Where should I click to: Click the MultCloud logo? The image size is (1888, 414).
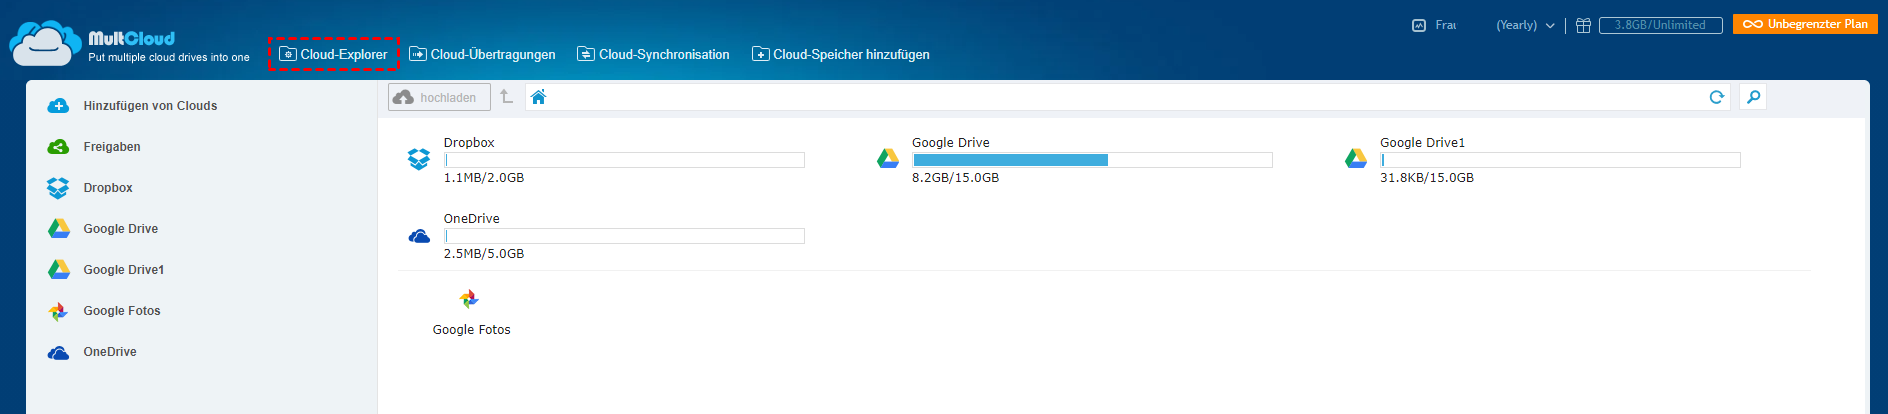coord(129,45)
